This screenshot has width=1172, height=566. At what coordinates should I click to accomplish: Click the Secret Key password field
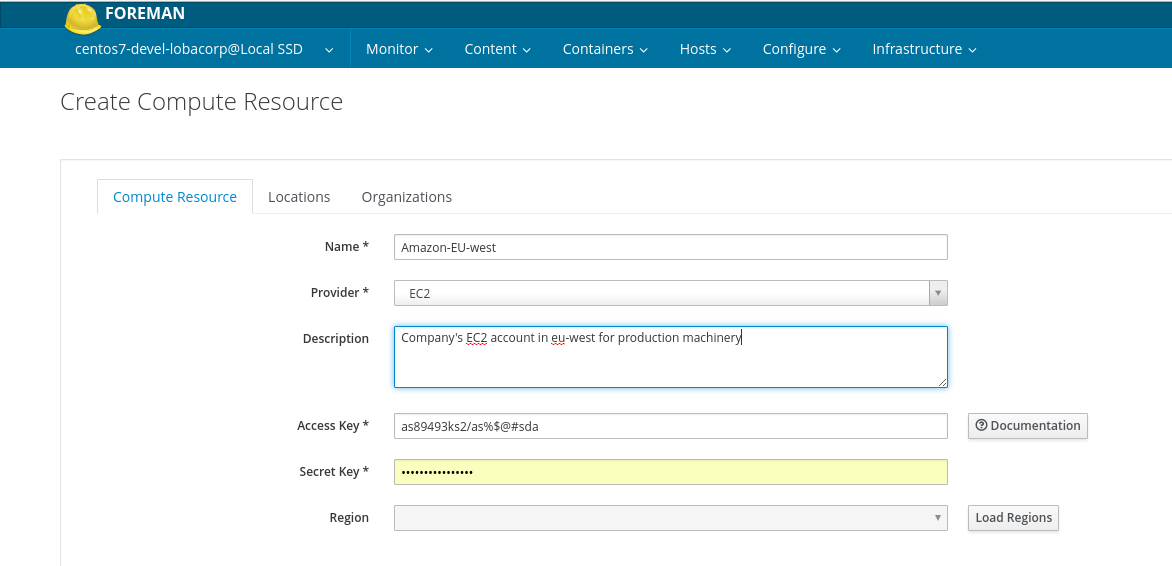coord(670,472)
